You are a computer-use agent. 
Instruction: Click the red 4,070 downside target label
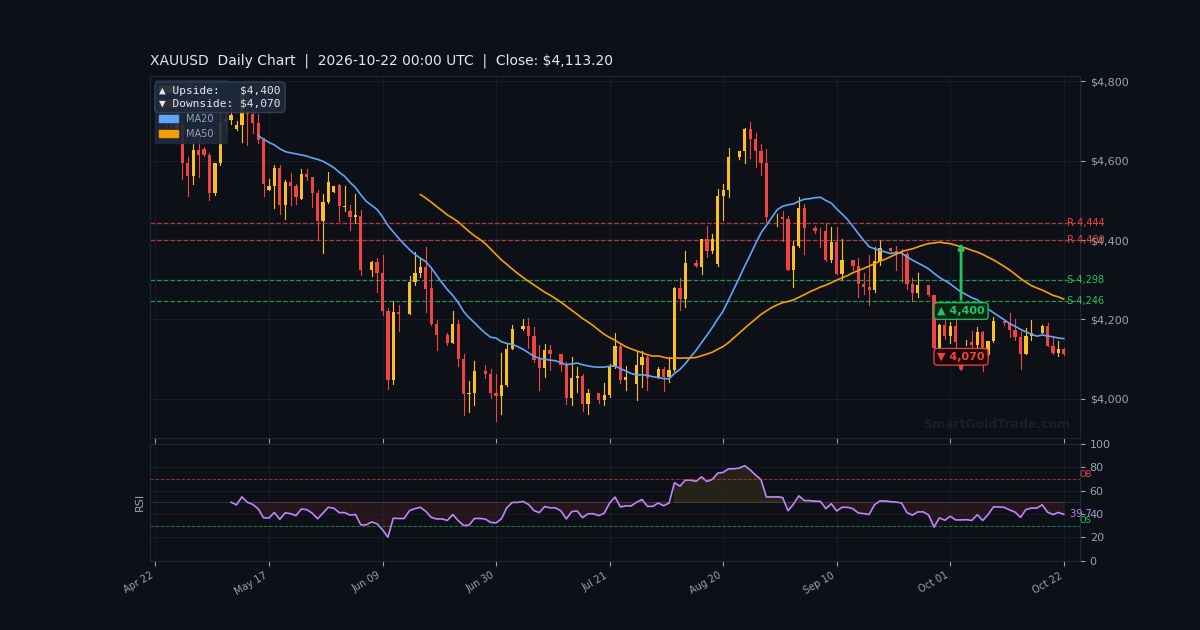tap(960, 356)
